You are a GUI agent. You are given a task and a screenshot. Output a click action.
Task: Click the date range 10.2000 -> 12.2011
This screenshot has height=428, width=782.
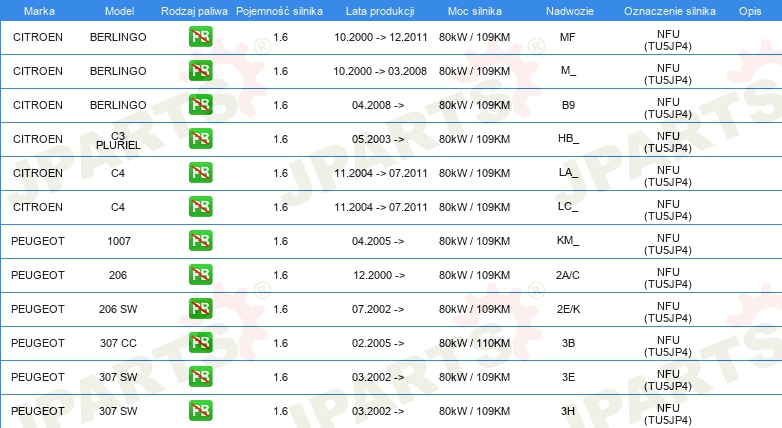pyautogui.click(x=381, y=37)
